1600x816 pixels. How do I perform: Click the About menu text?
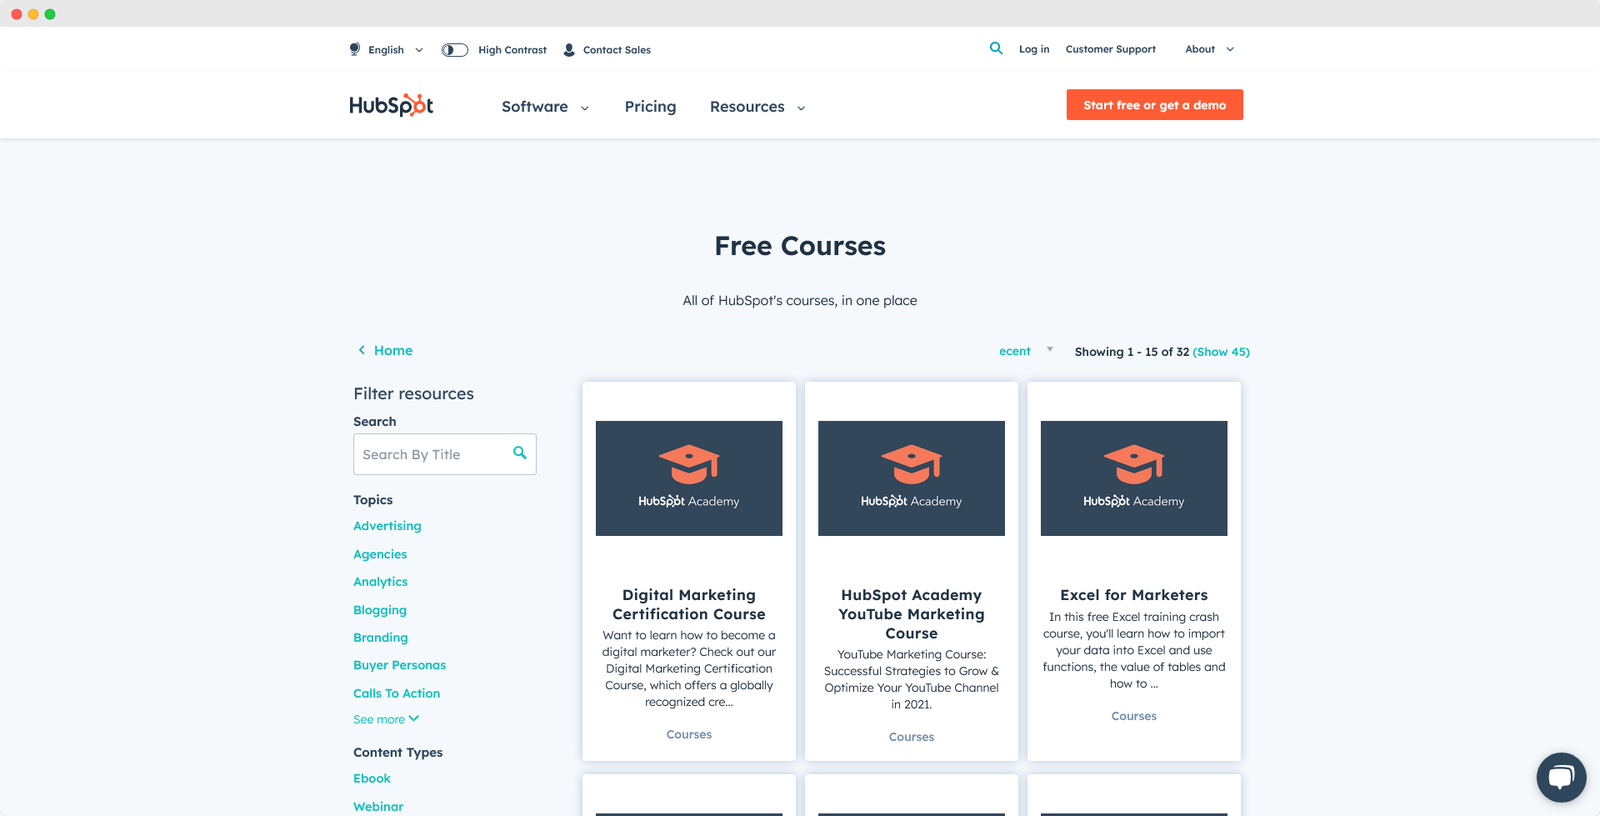[x=1200, y=49]
